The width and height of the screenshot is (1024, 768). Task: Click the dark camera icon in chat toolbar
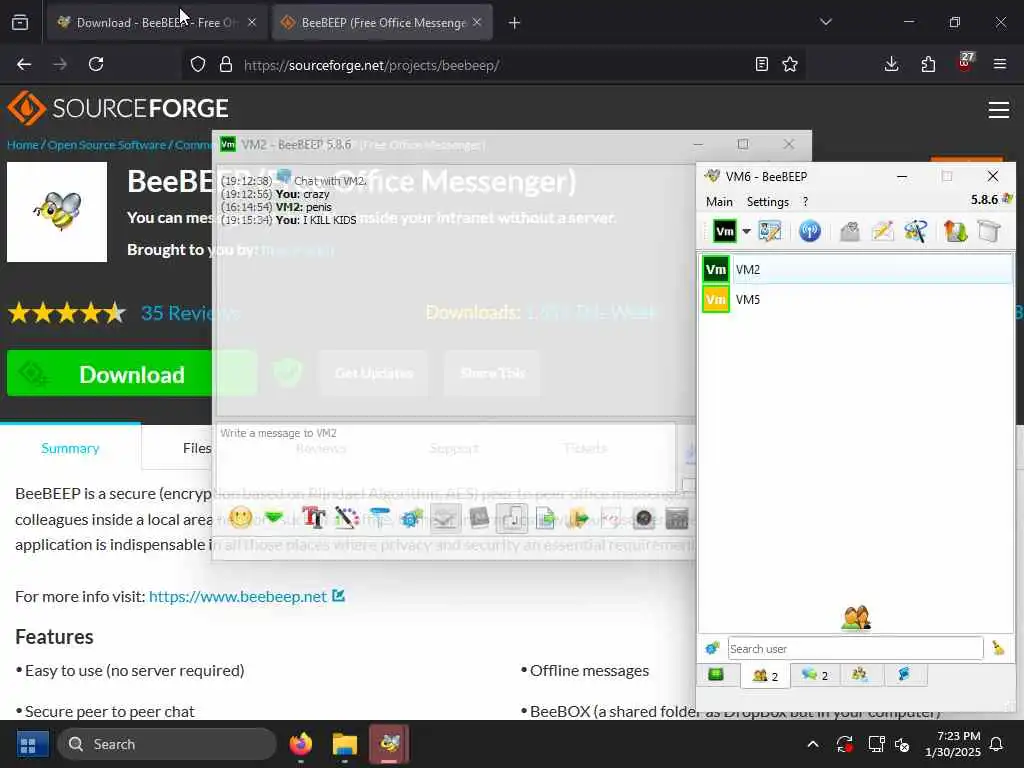(x=644, y=519)
